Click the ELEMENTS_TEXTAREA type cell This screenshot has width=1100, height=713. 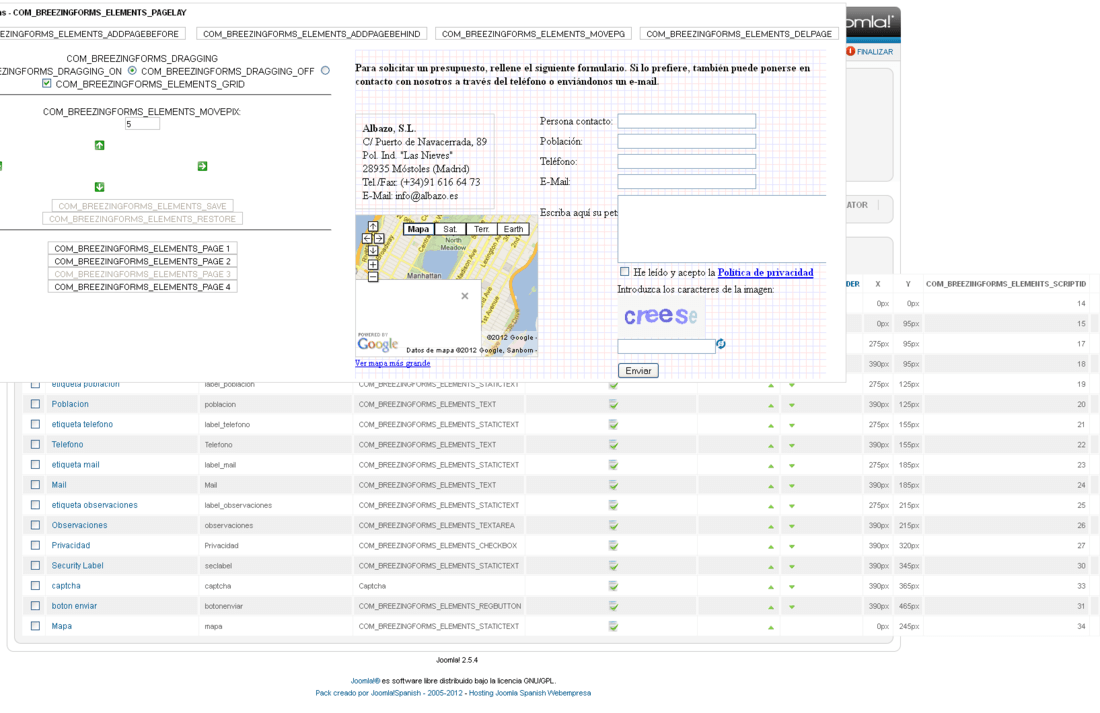436,525
